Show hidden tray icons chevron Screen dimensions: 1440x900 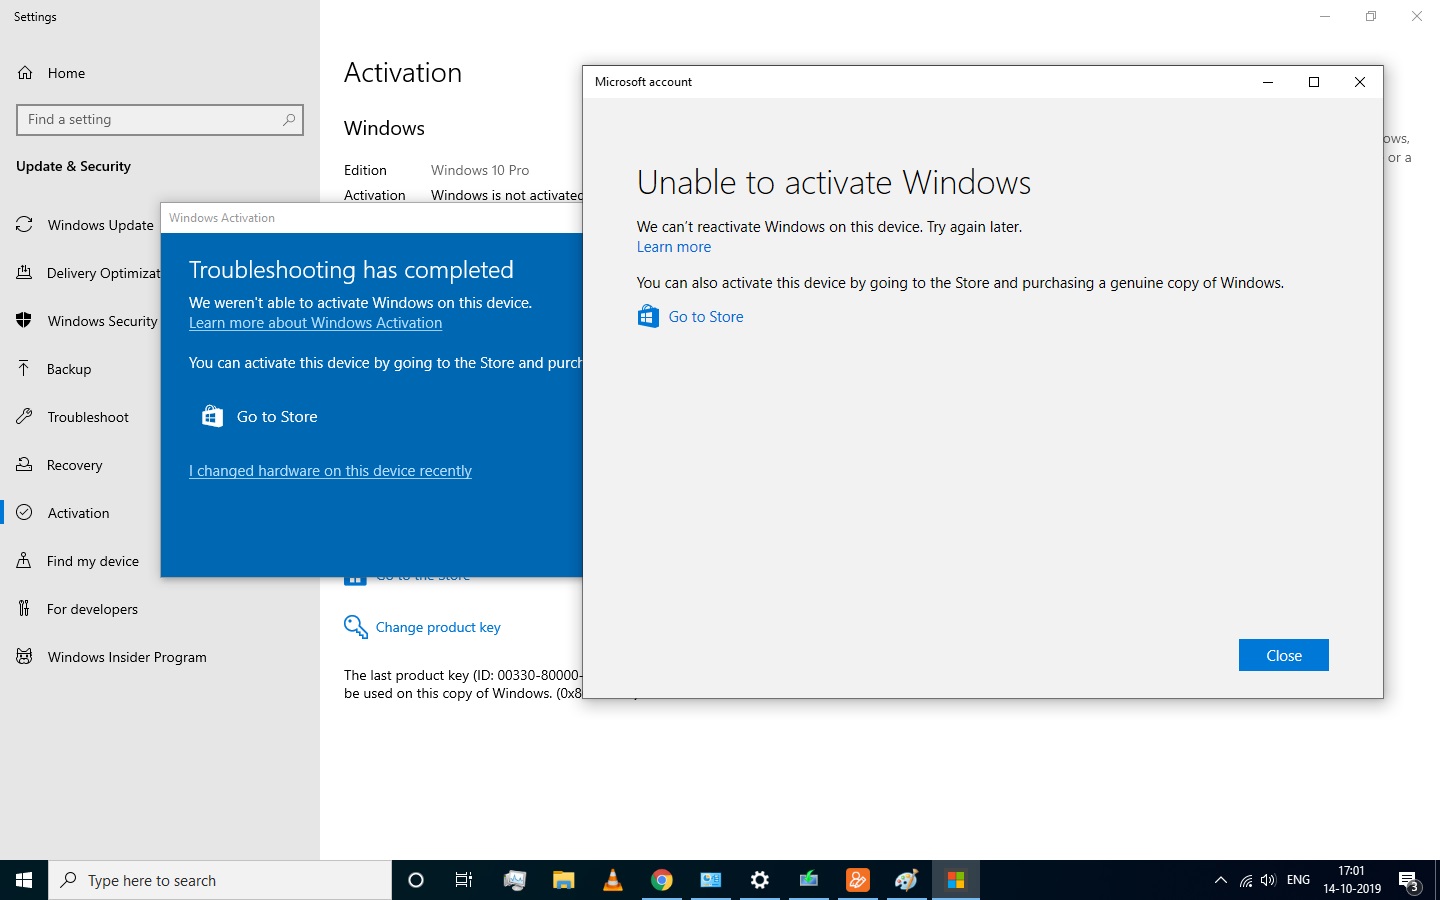1220,880
